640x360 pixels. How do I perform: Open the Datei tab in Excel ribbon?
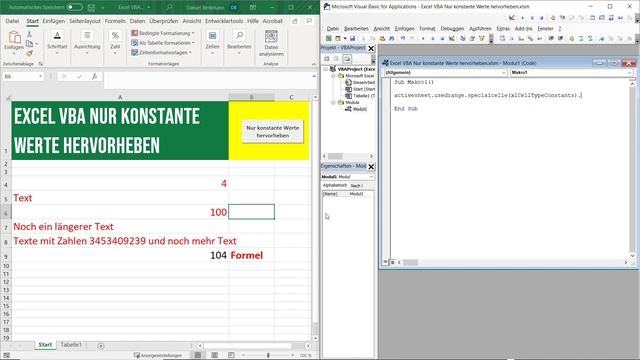[12, 21]
